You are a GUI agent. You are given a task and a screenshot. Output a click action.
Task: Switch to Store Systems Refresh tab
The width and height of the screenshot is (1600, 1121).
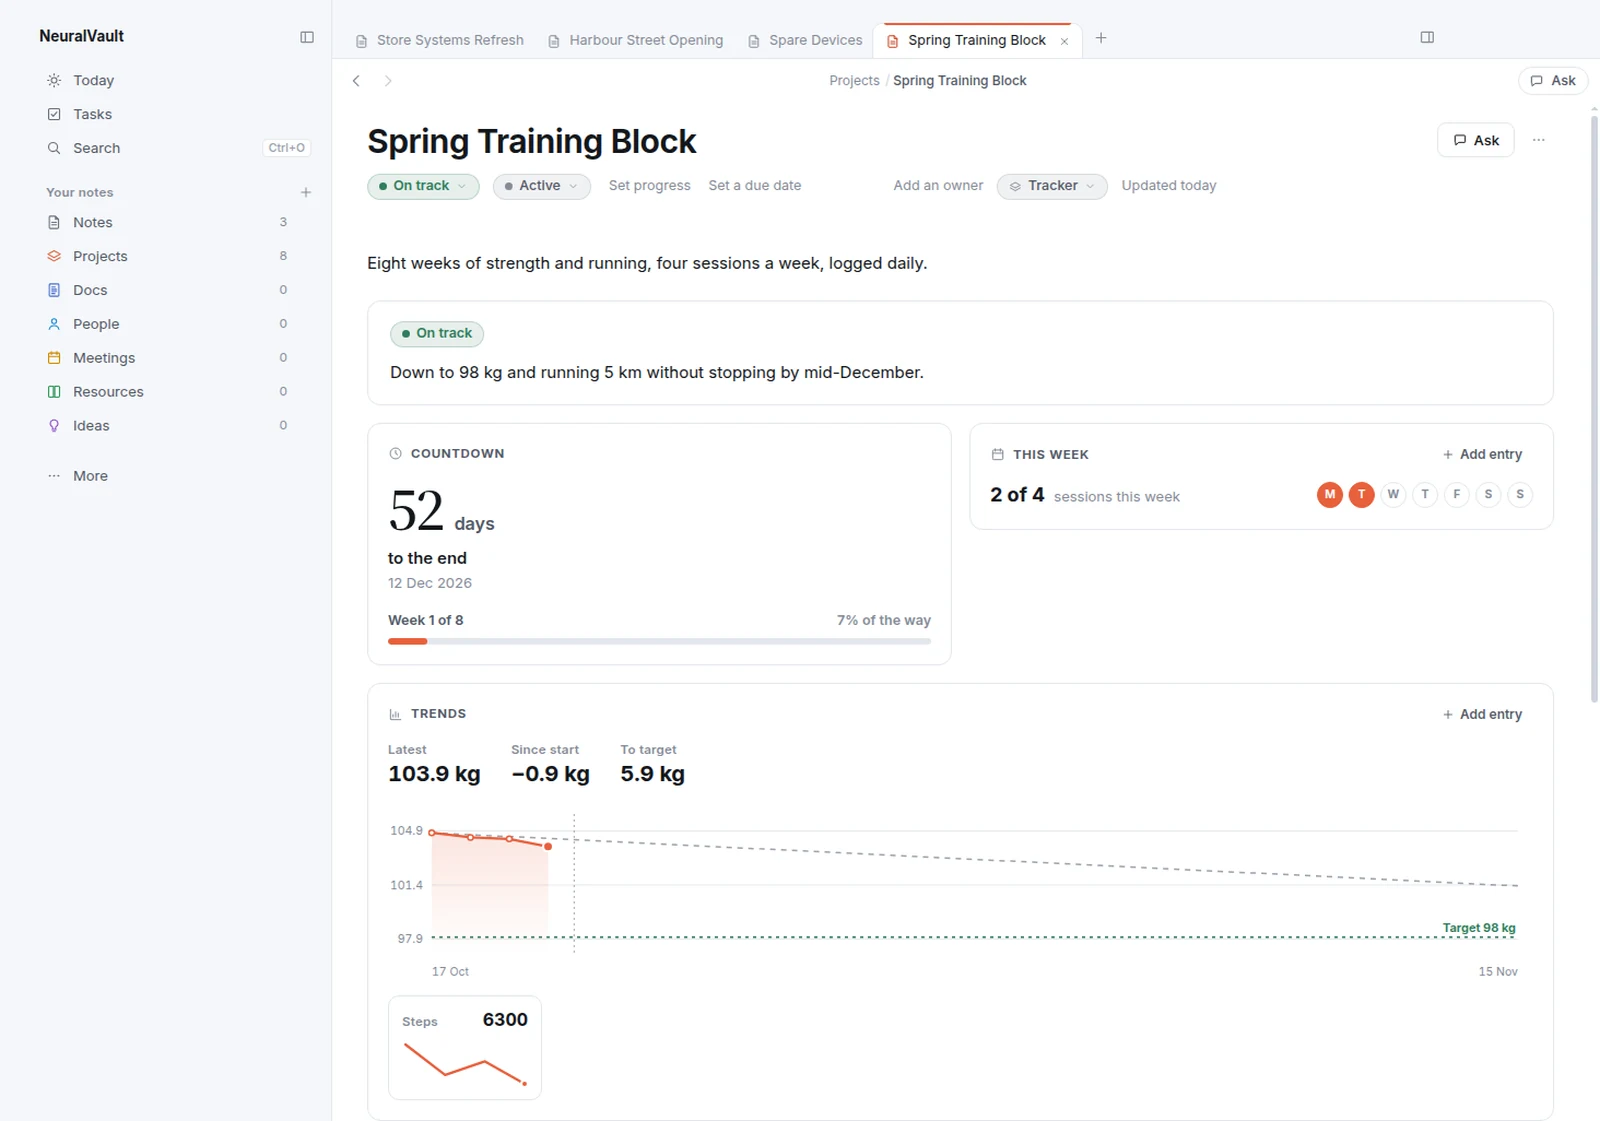point(440,40)
